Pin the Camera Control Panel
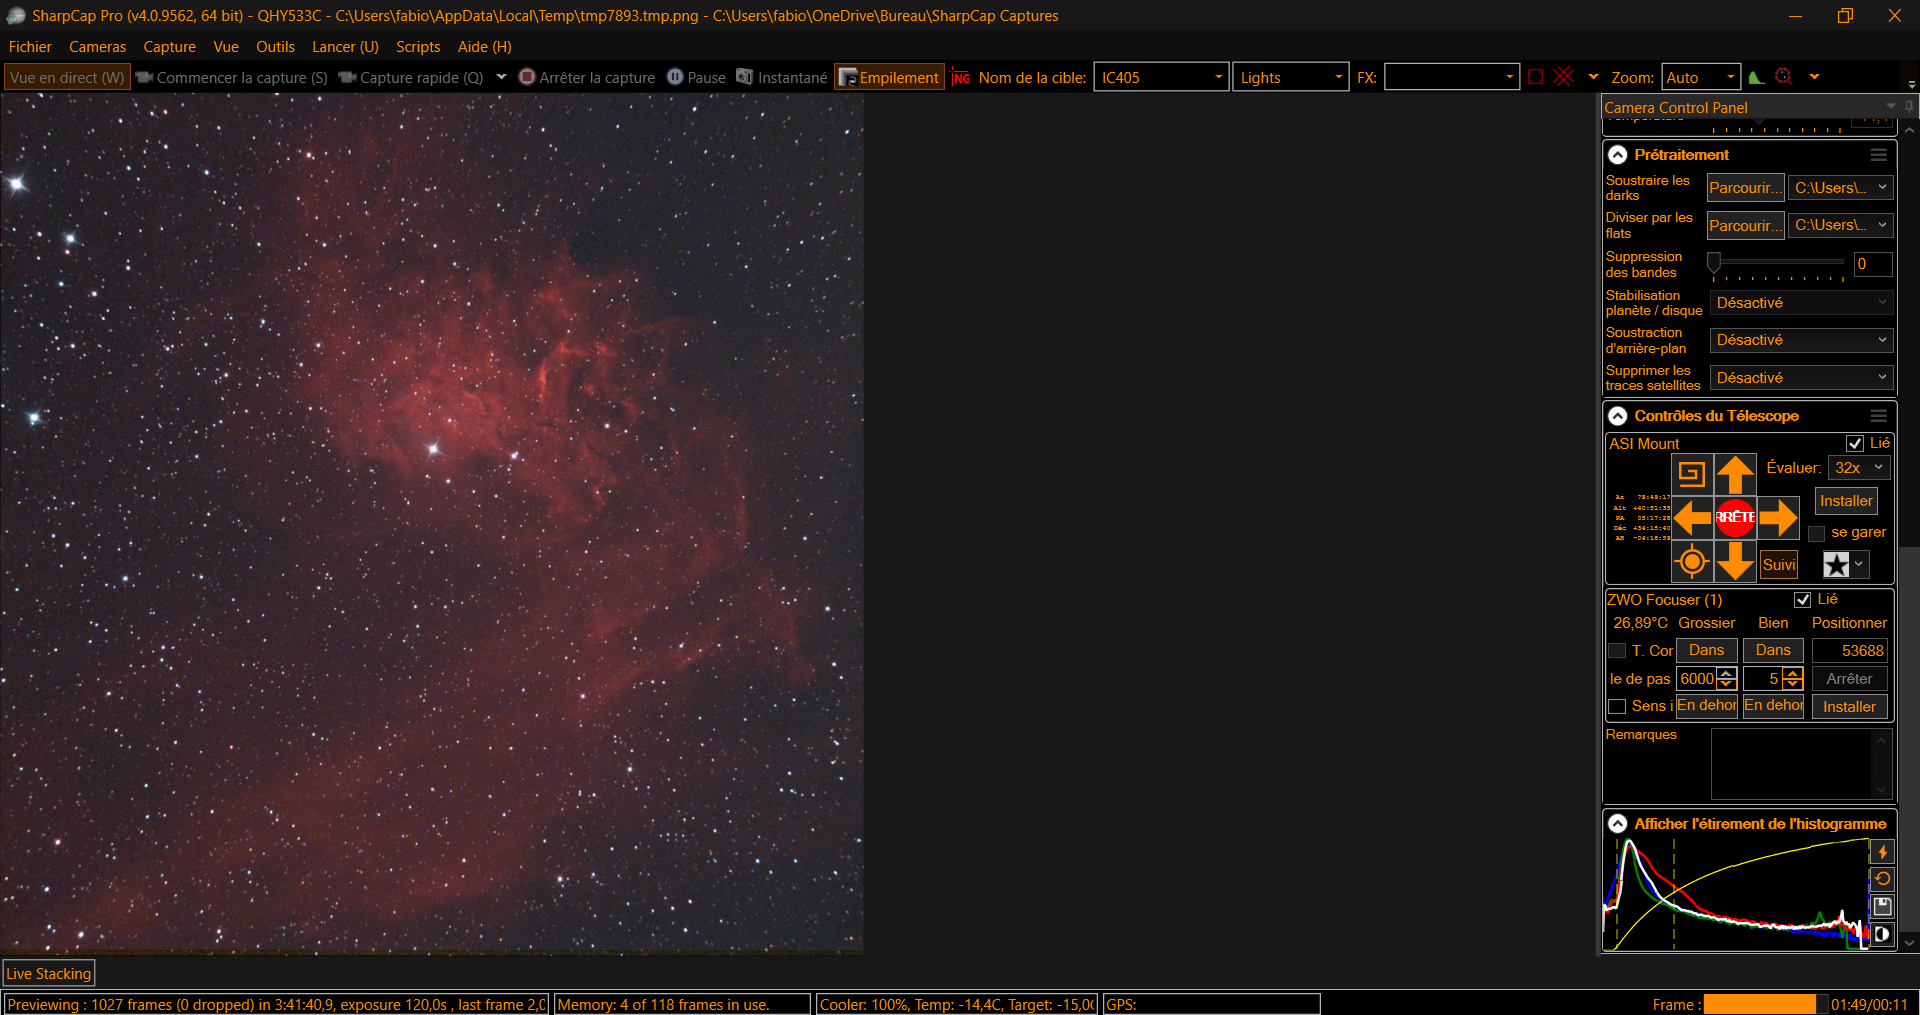The height and width of the screenshot is (1015, 1920). point(1909,107)
